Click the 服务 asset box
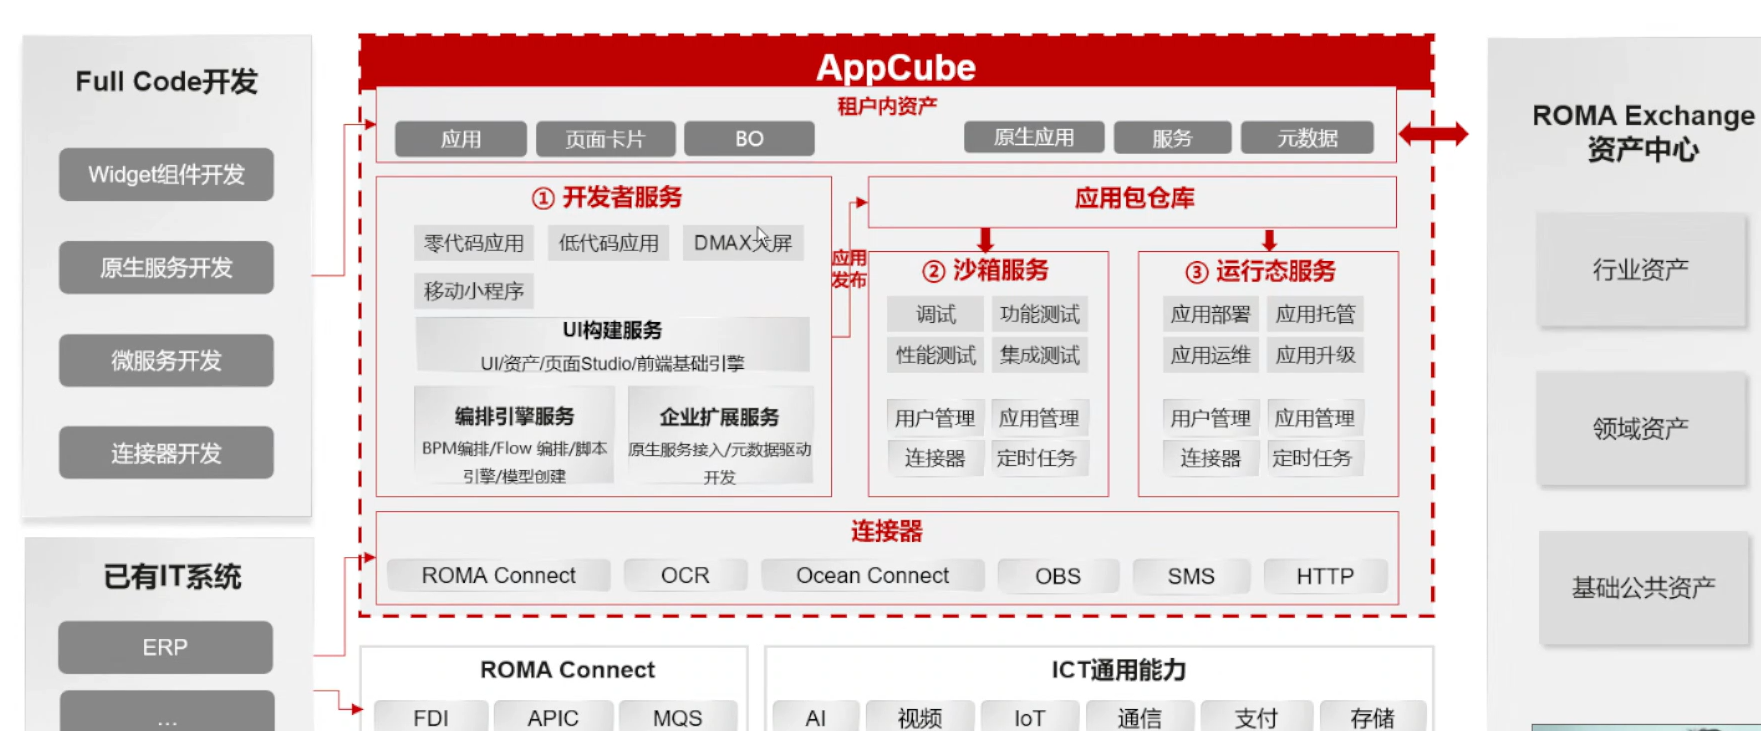 [1172, 138]
